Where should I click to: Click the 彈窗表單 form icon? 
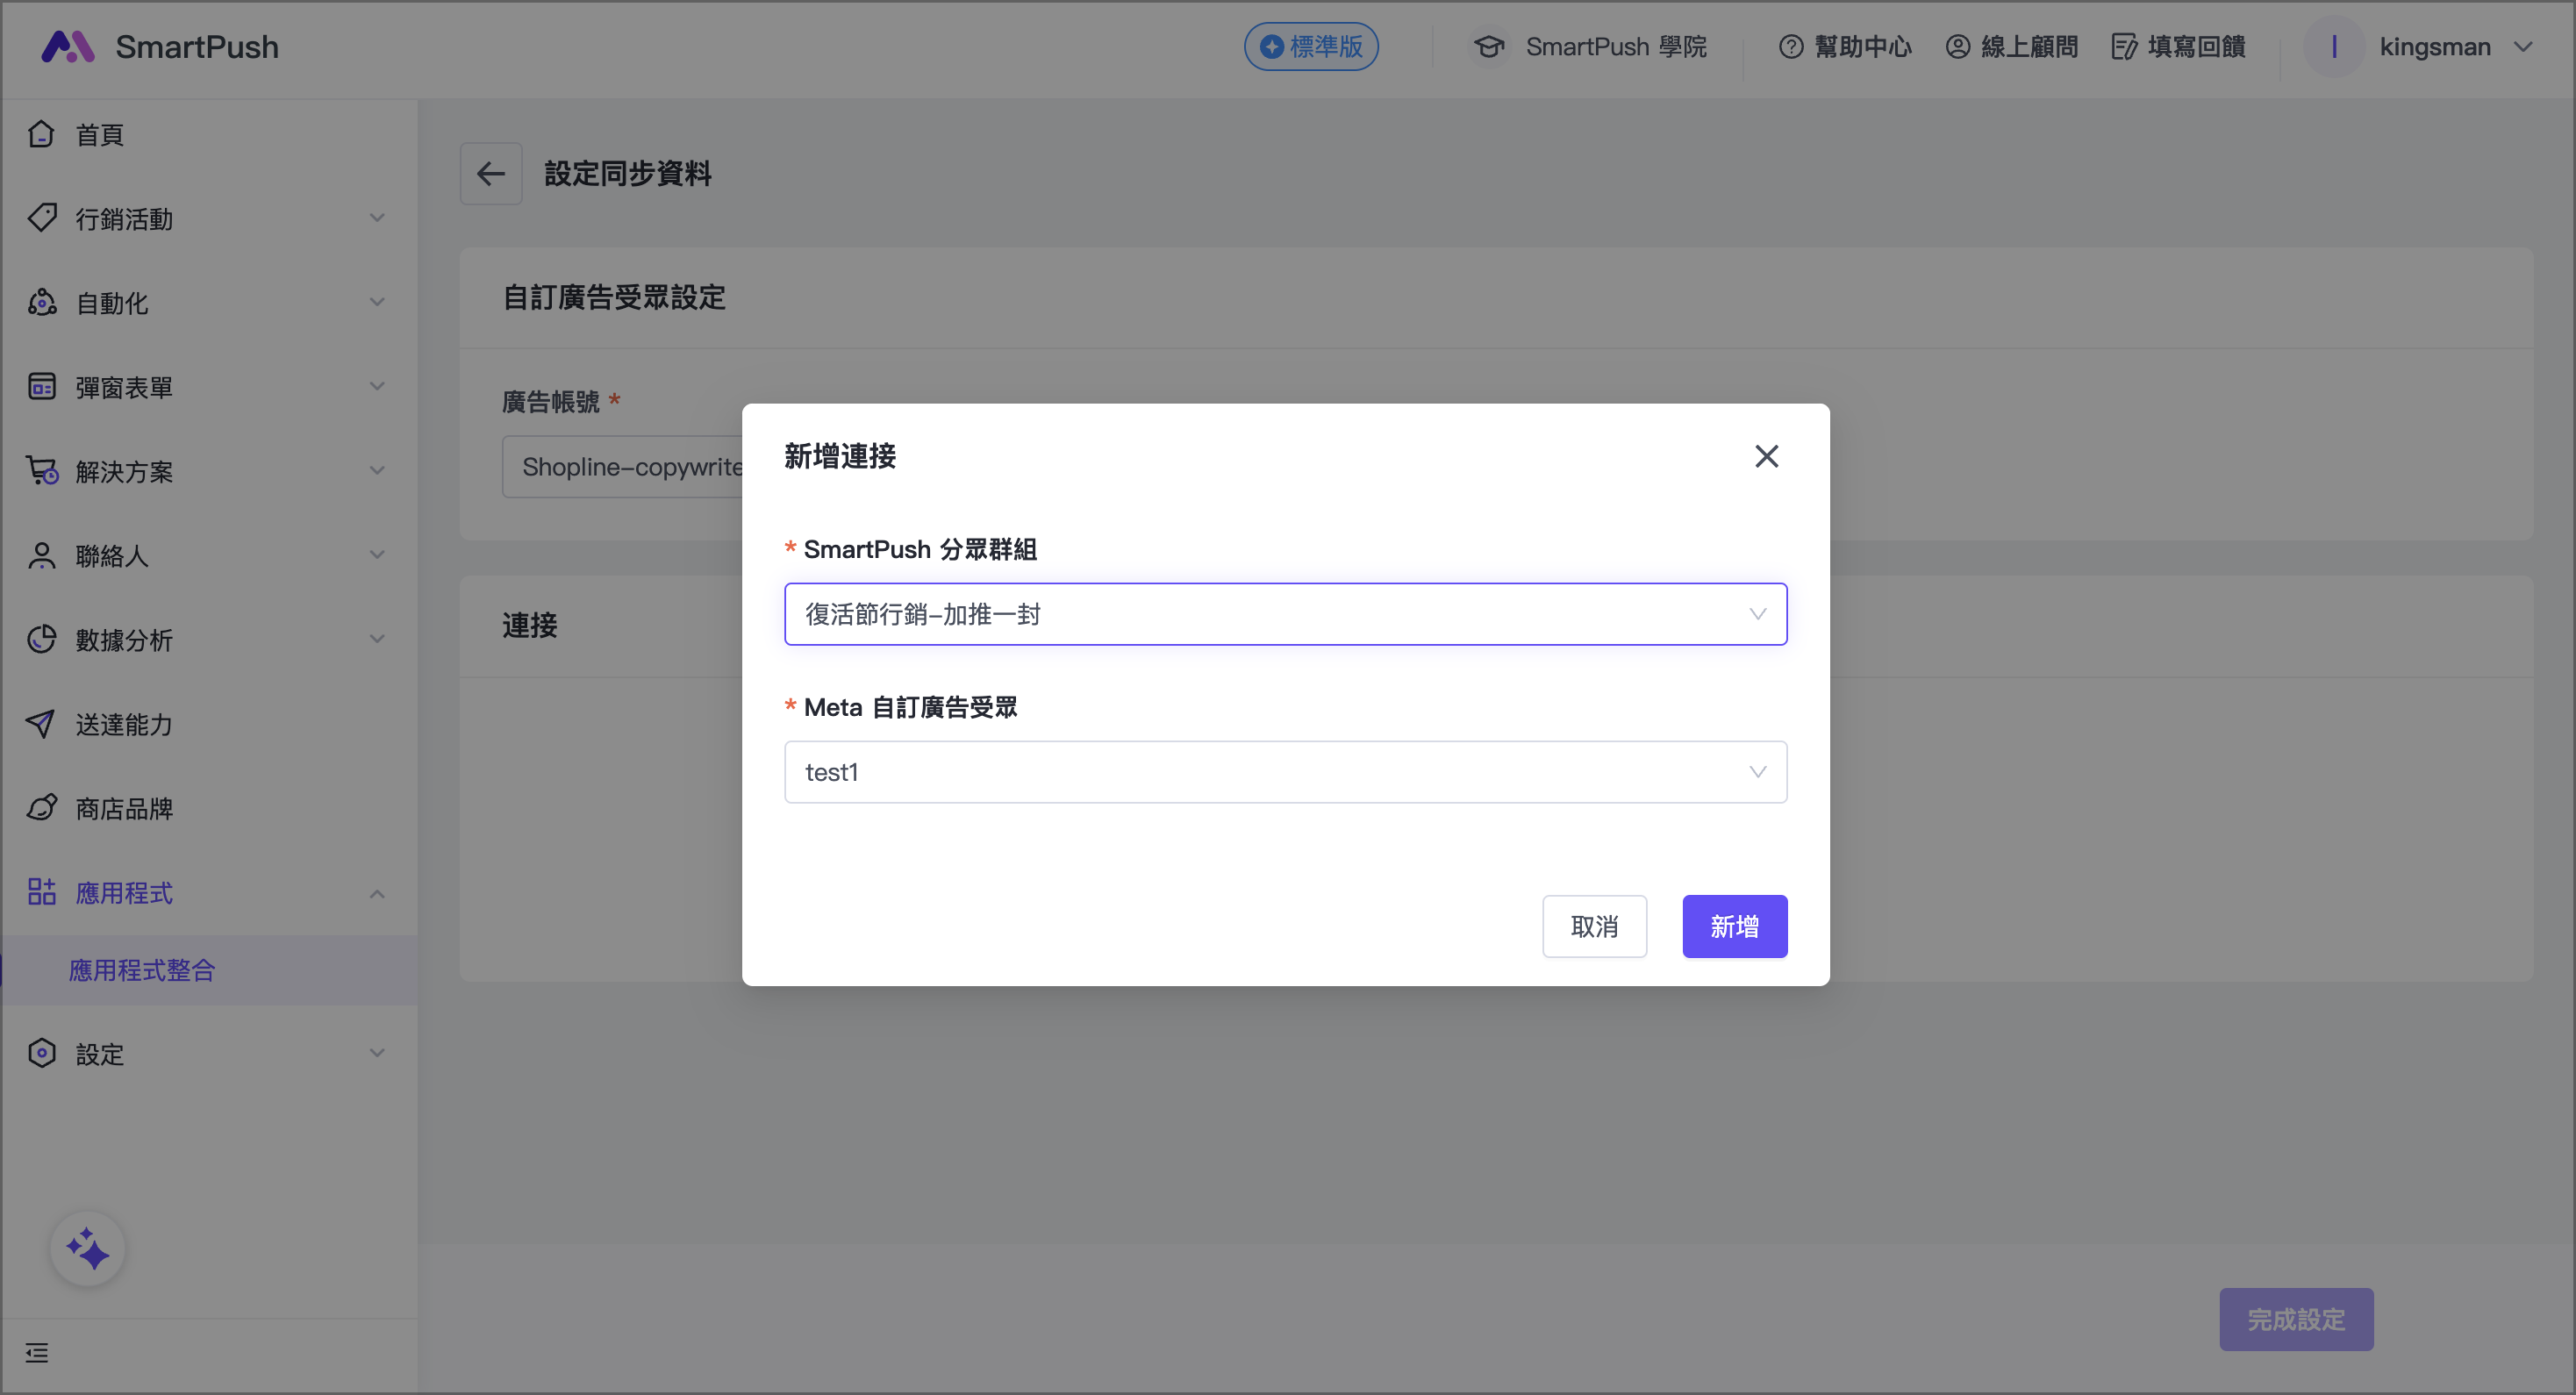[x=41, y=386]
